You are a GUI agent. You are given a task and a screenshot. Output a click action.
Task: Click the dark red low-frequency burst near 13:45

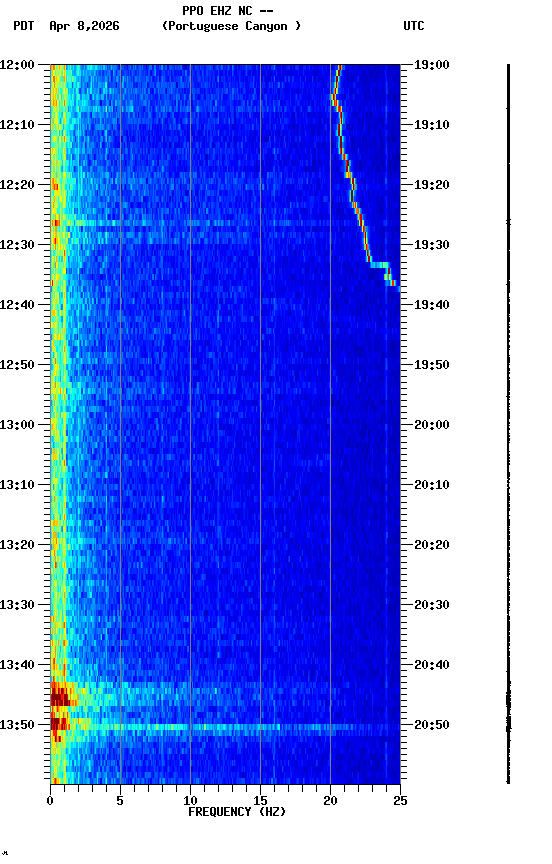pos(61,695)
